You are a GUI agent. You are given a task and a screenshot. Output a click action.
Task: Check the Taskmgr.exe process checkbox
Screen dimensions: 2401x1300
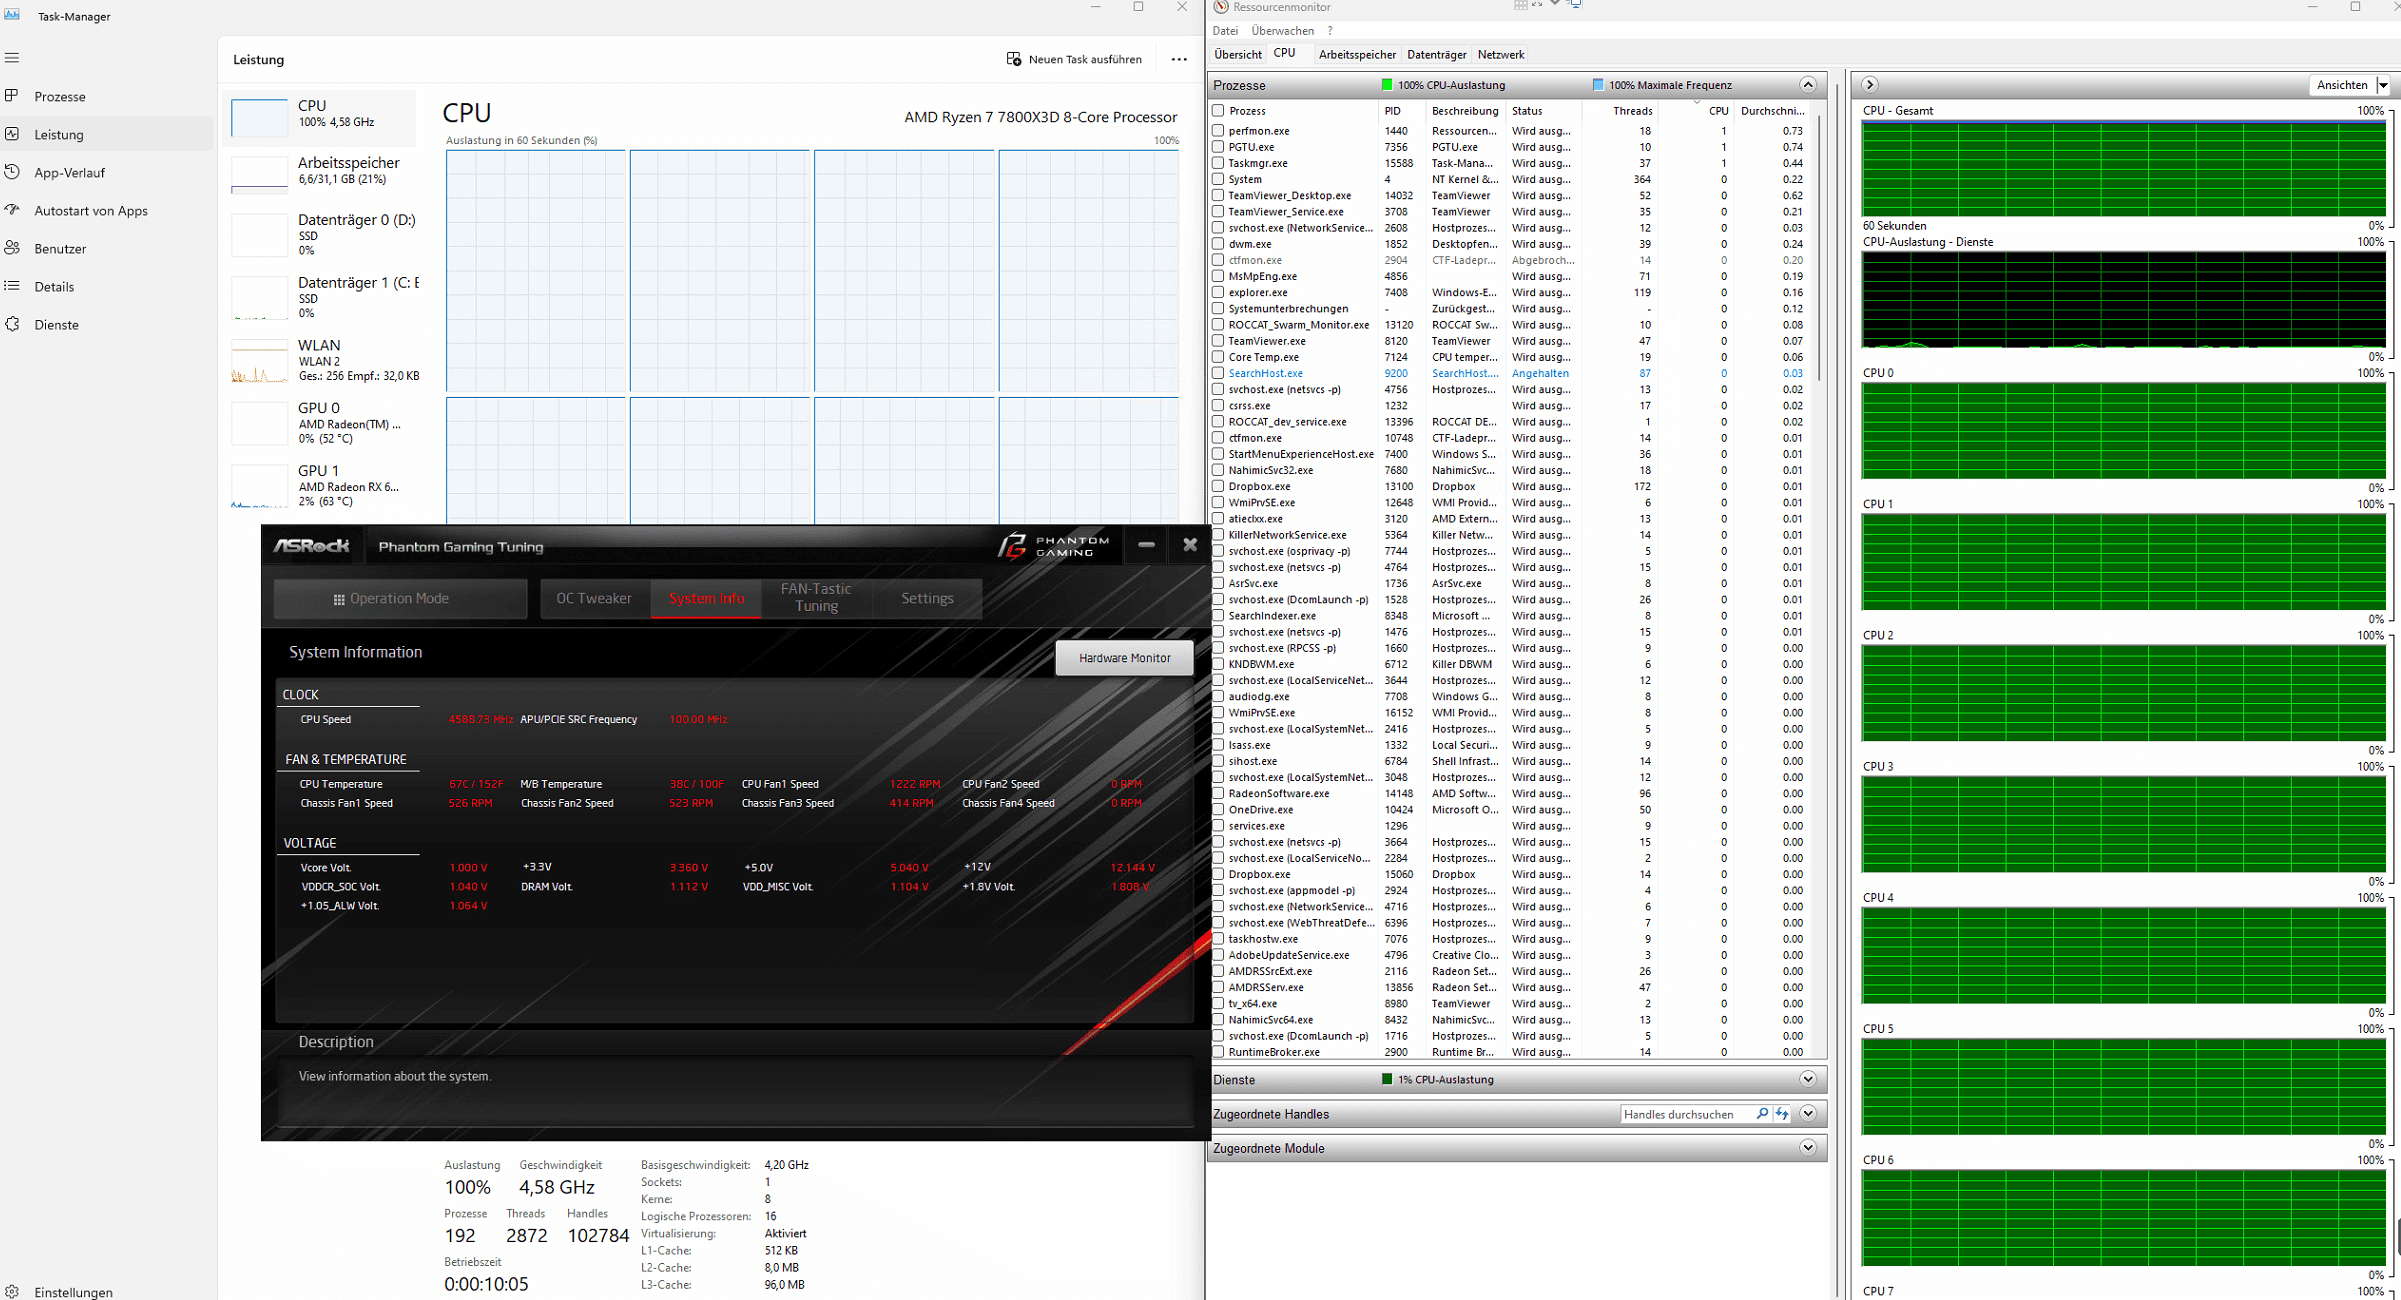point(1218,163)
